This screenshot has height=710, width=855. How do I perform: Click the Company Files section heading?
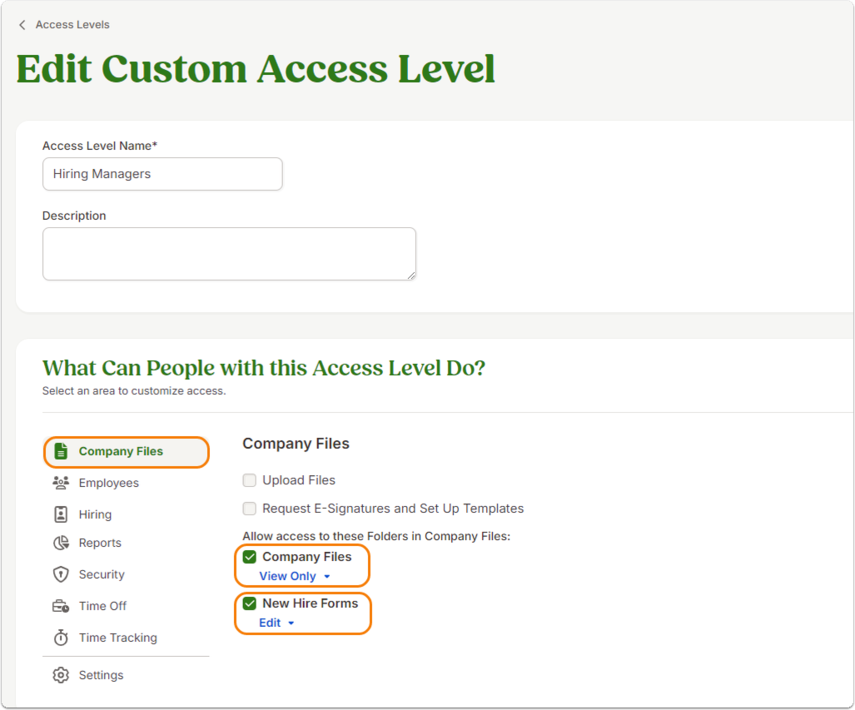click(296, 444)
